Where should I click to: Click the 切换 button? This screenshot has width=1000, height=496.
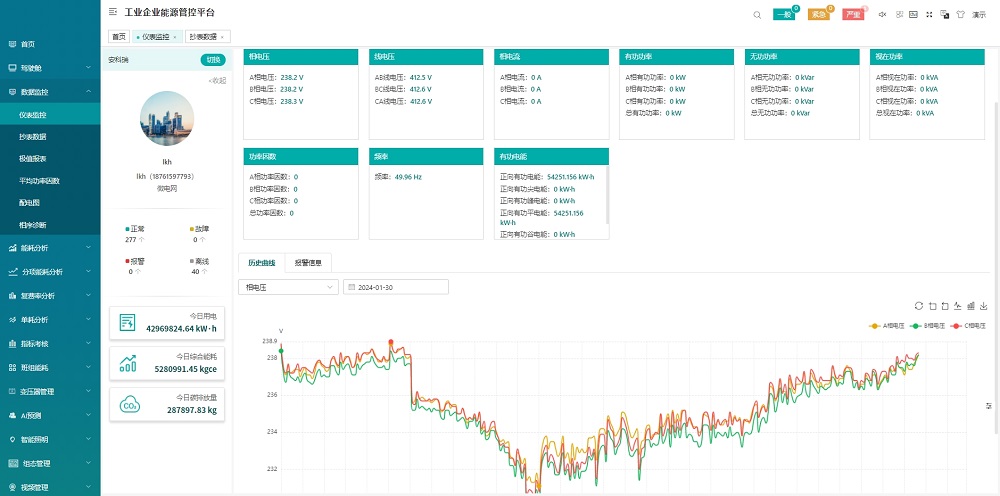point(212,60)
